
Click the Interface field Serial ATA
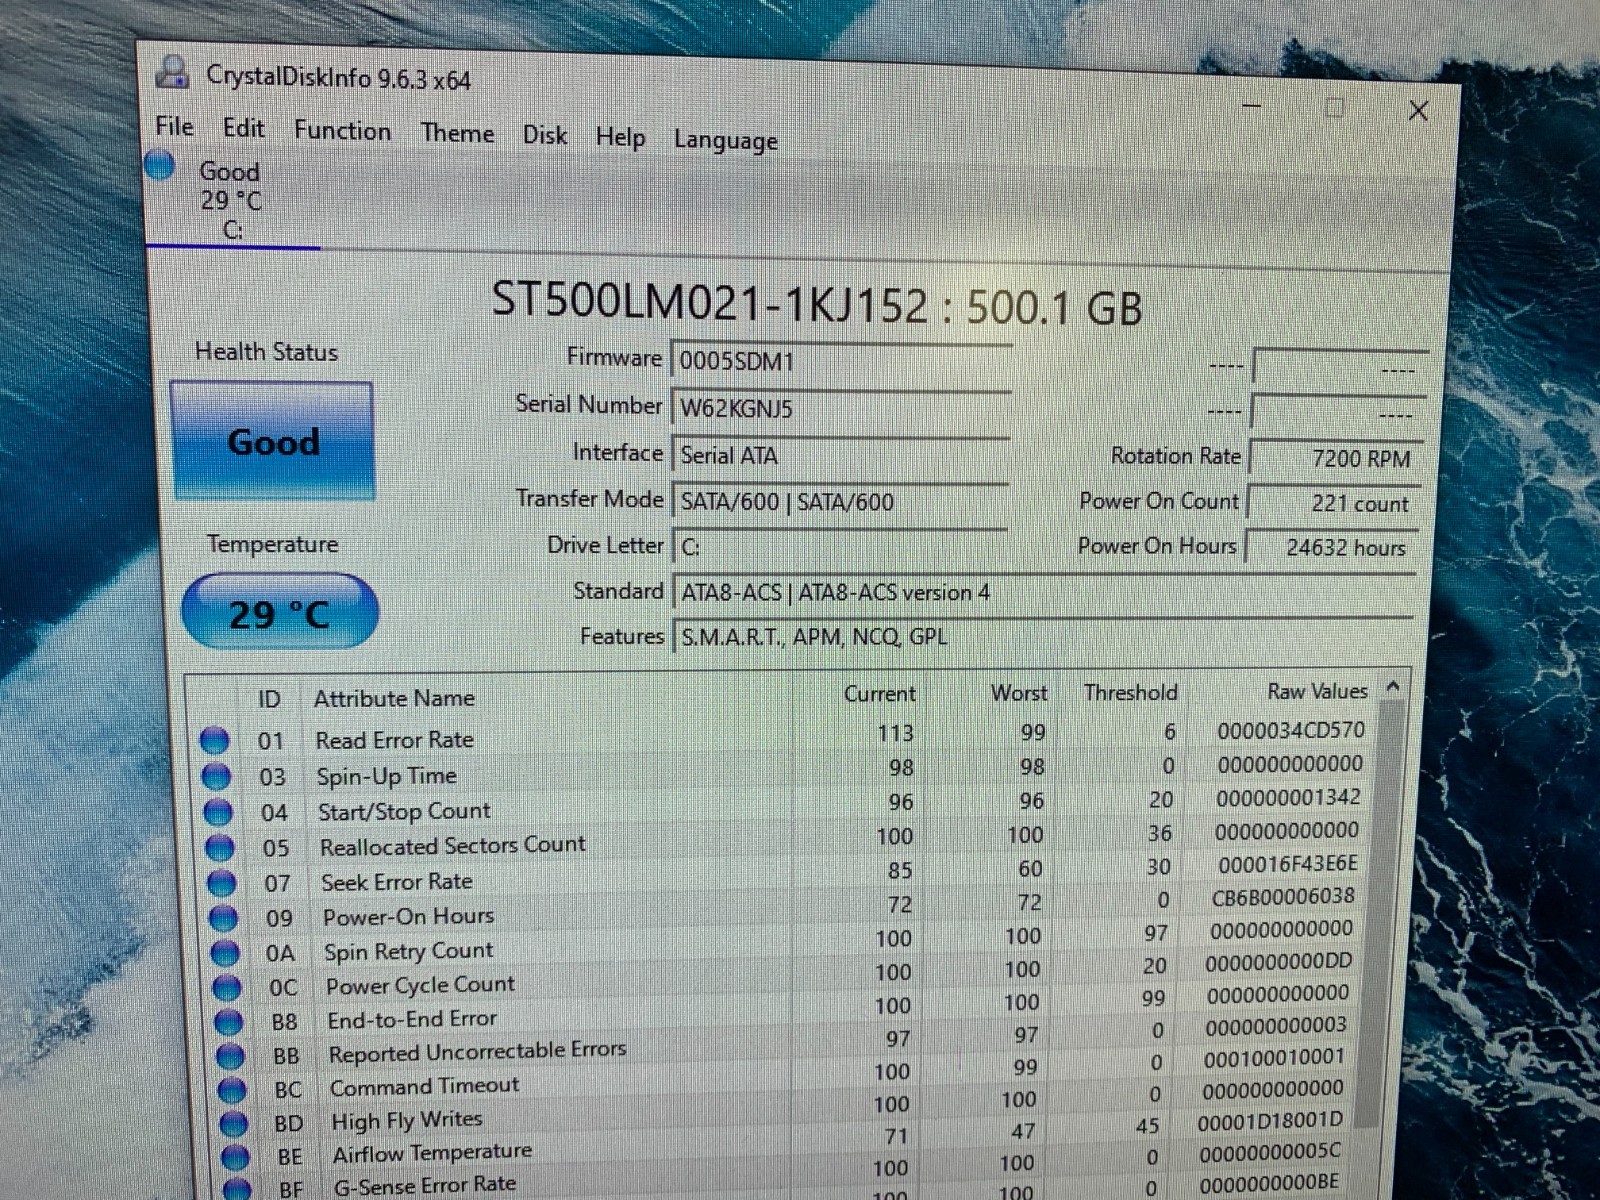pyautogui.click(x=840, y=455)
